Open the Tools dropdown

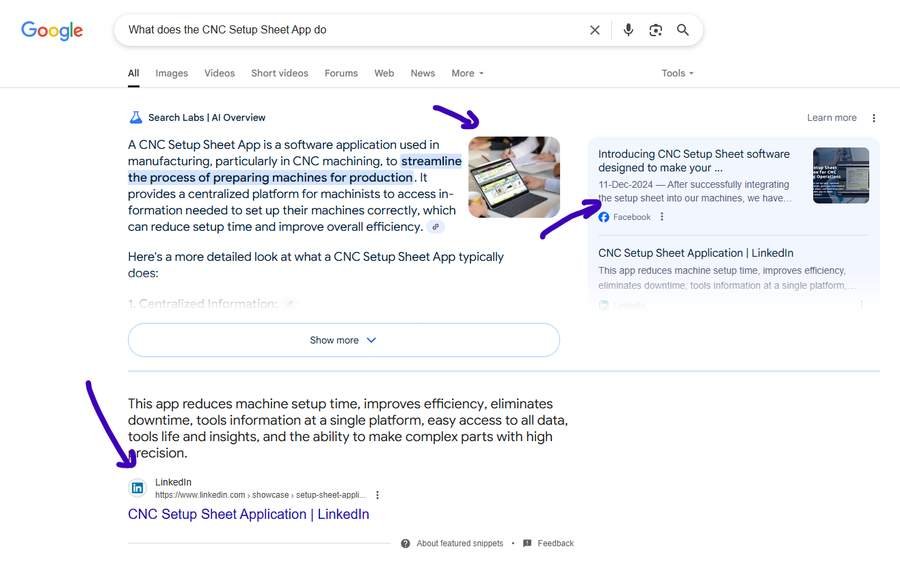coord(677,73)
